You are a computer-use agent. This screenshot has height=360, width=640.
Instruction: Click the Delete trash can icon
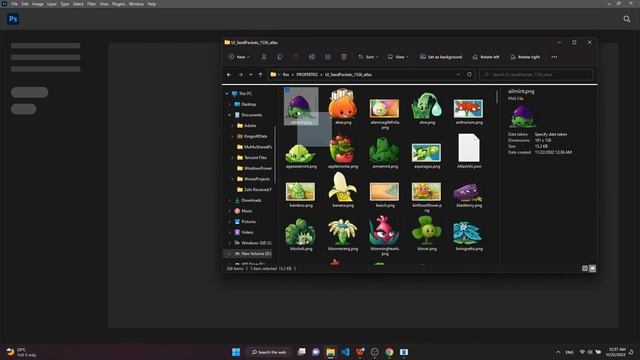point(344,57)
